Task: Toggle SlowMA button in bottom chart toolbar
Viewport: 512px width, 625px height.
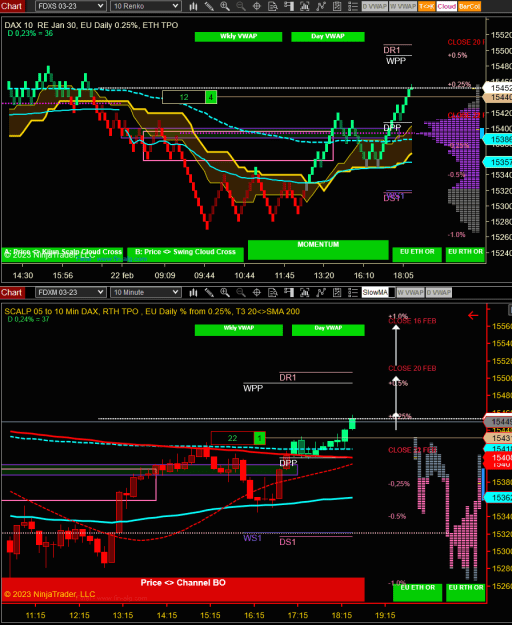Action: click(x=378, y=293)
